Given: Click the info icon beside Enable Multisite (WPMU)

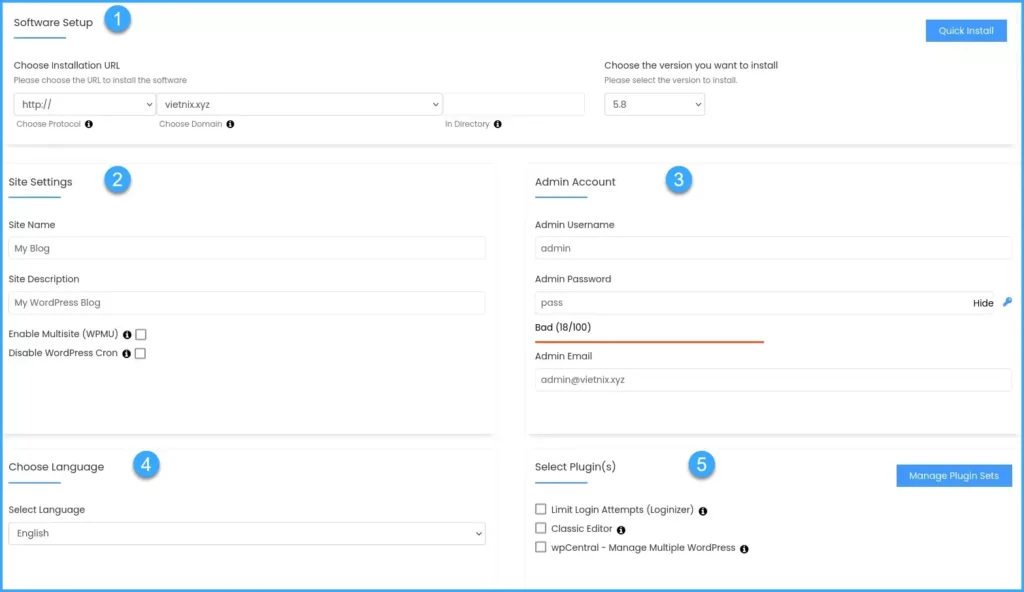Looking at the screenshot, I should coord(126,334).
